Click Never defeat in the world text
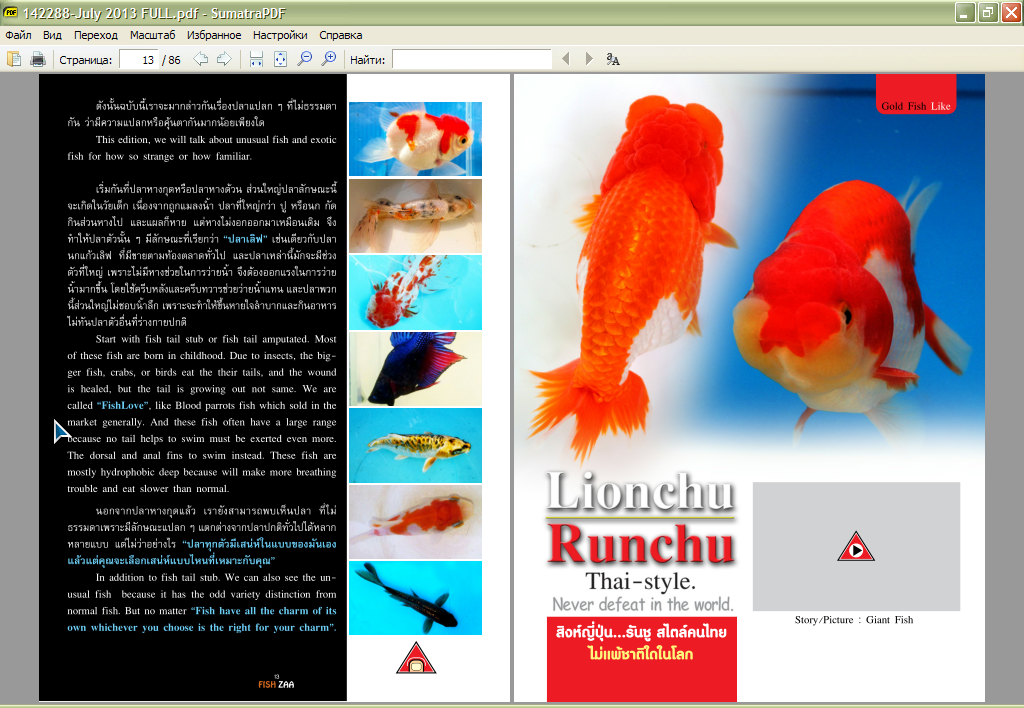The width and height of the screenshot is (1024, 708). (x=643, y=604)
